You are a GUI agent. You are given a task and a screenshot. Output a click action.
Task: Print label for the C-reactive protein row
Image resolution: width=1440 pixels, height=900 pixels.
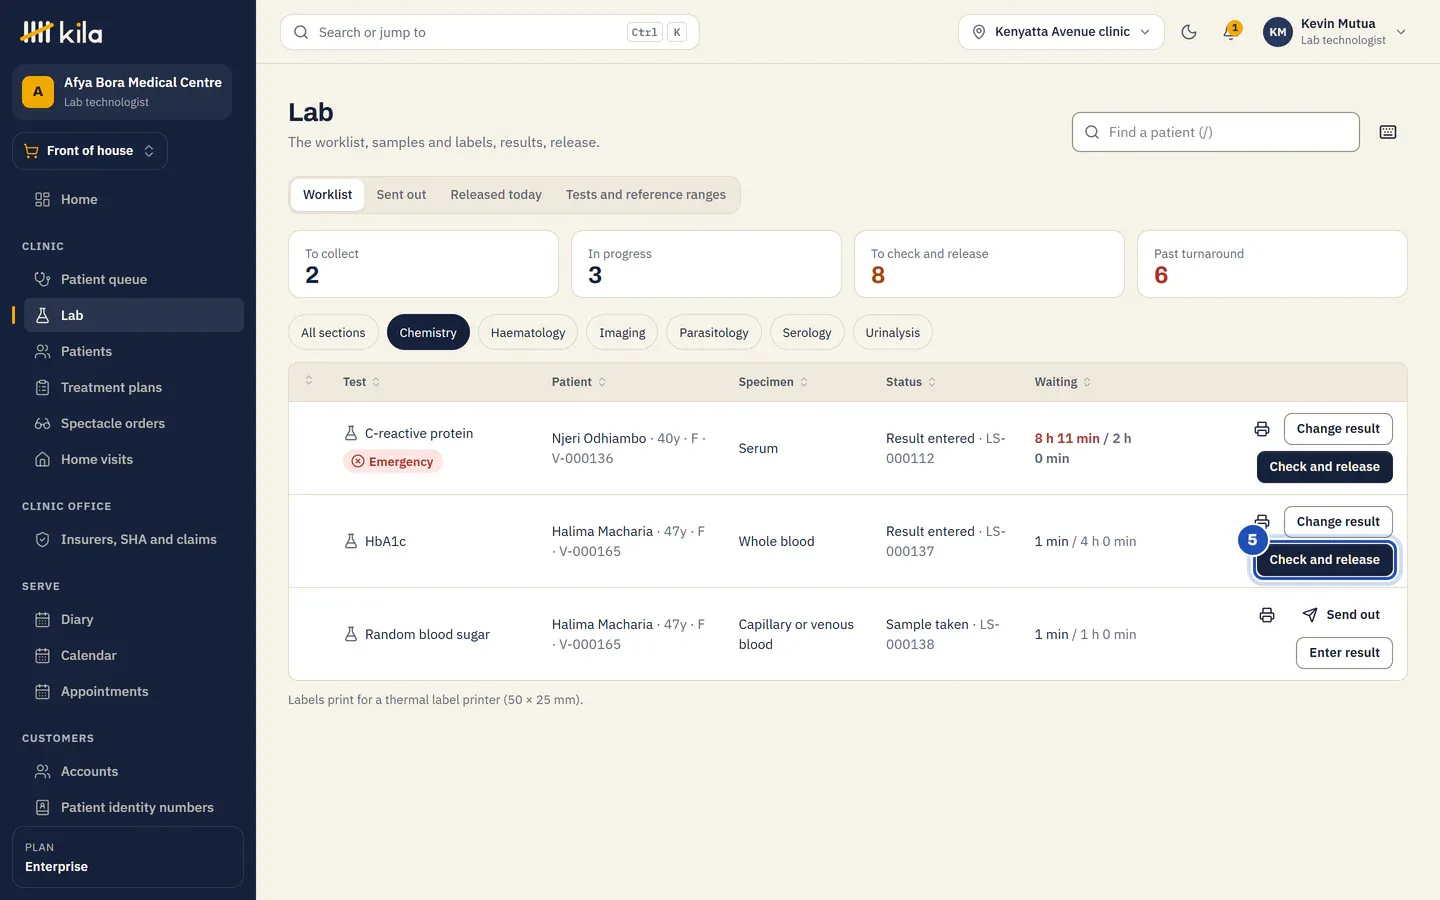[x=1262, y=429]
